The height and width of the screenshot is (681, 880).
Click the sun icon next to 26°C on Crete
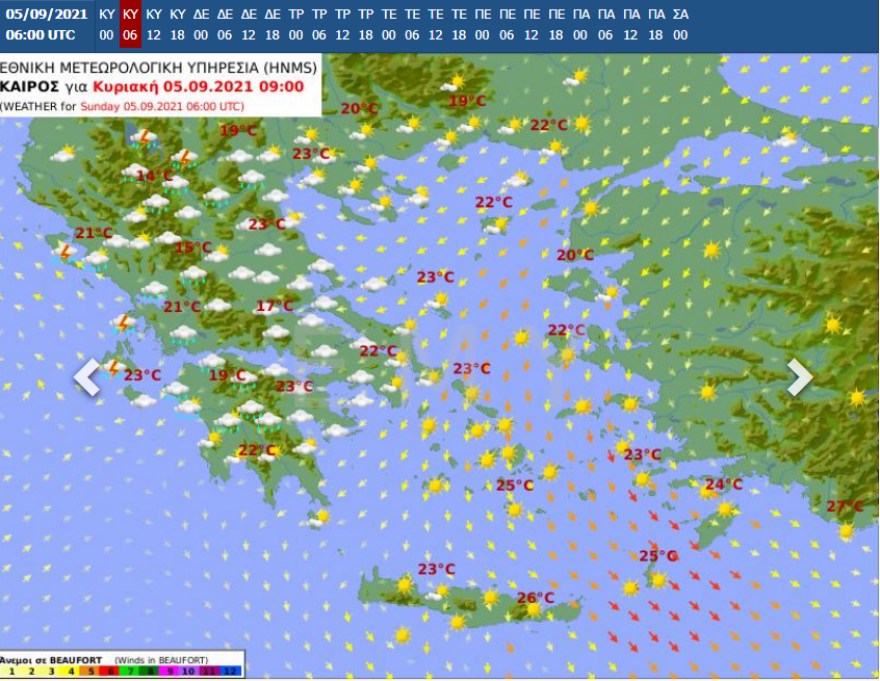click(533, 609)
